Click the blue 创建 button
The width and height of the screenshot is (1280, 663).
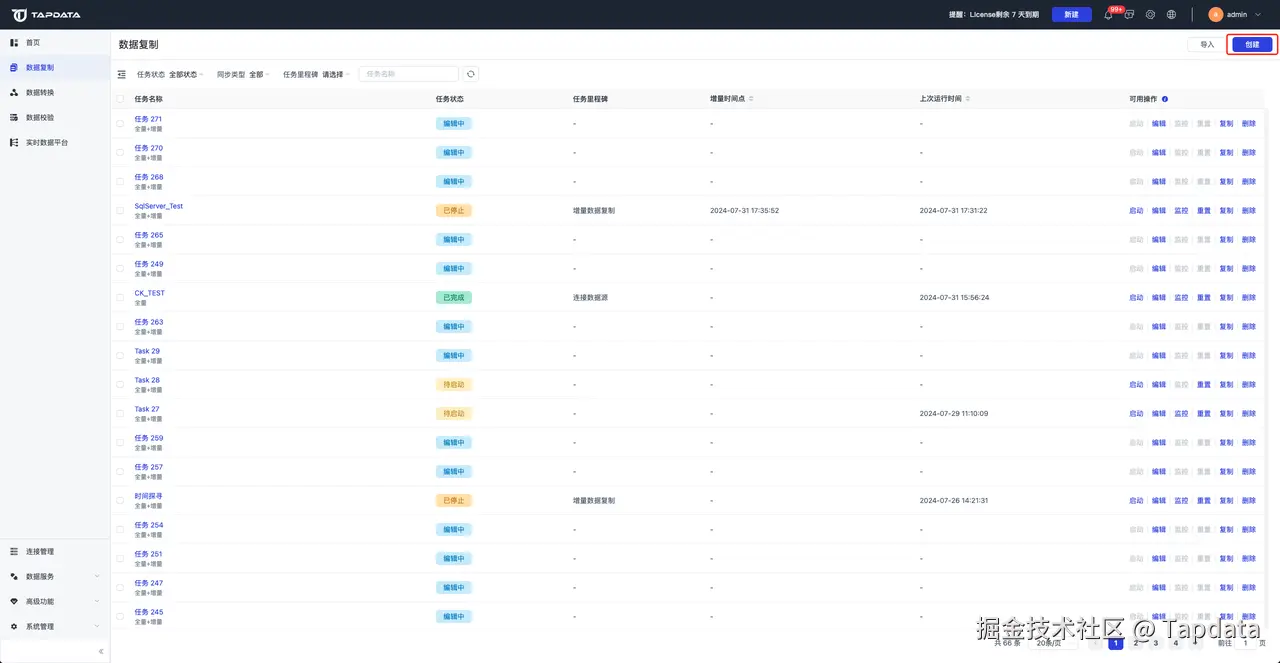click(x=1252, y=45)
